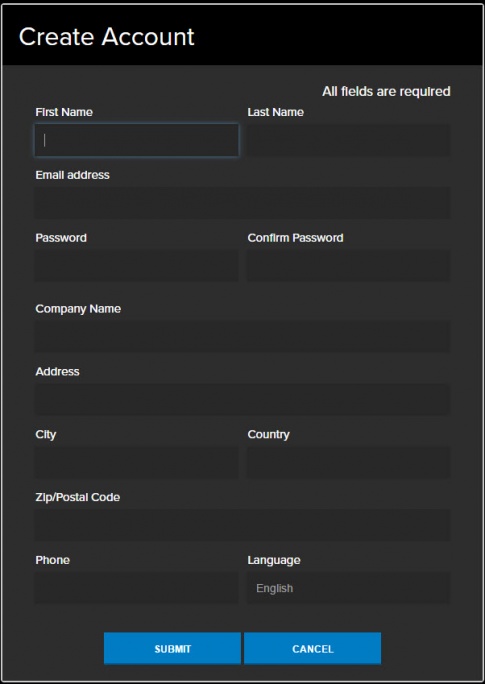The image size is (485, 684).
Task: Click the Phone number field
Action: pyautogui.click(x=137, y=588)
